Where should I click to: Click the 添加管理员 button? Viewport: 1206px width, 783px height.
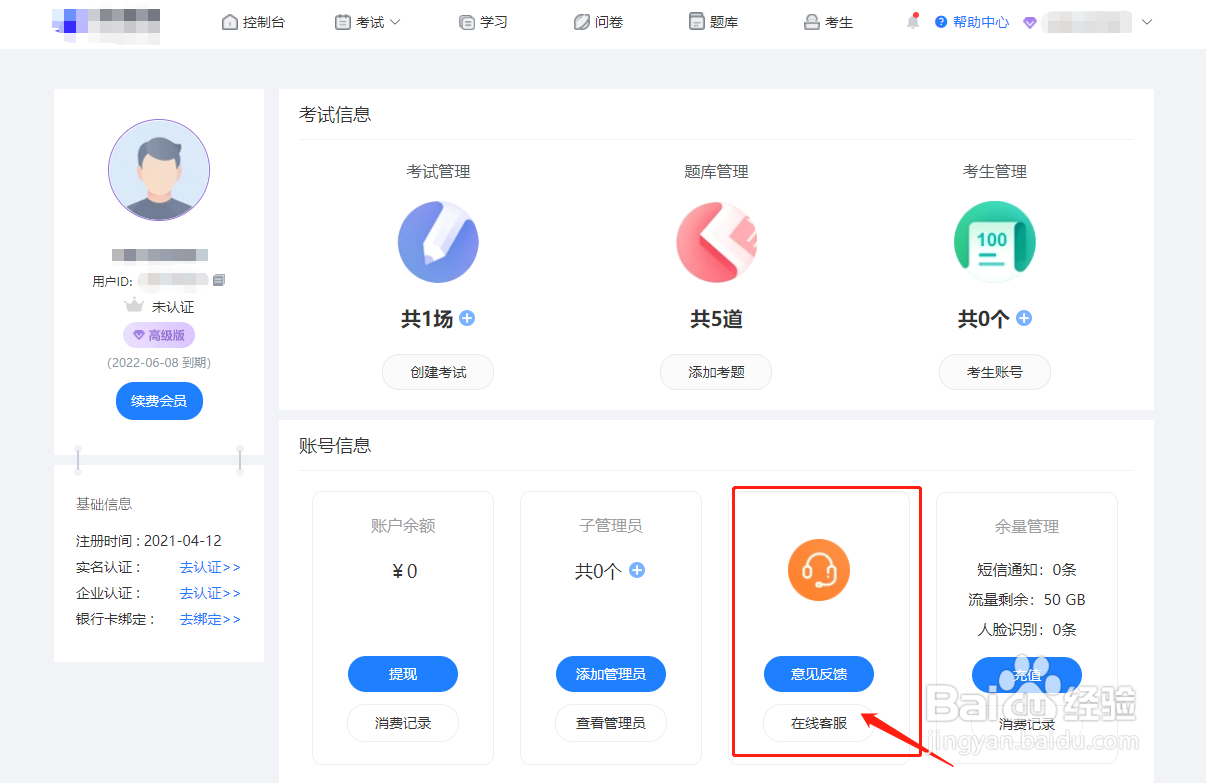pos(611,674)
